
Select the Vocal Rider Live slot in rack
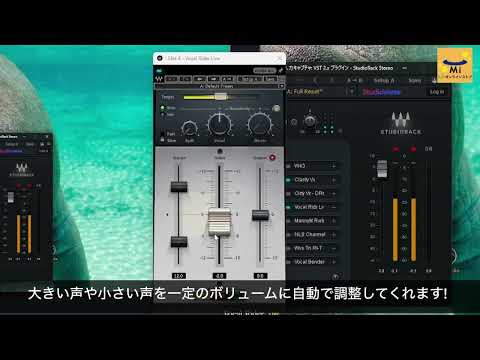(x=311, y=207)
